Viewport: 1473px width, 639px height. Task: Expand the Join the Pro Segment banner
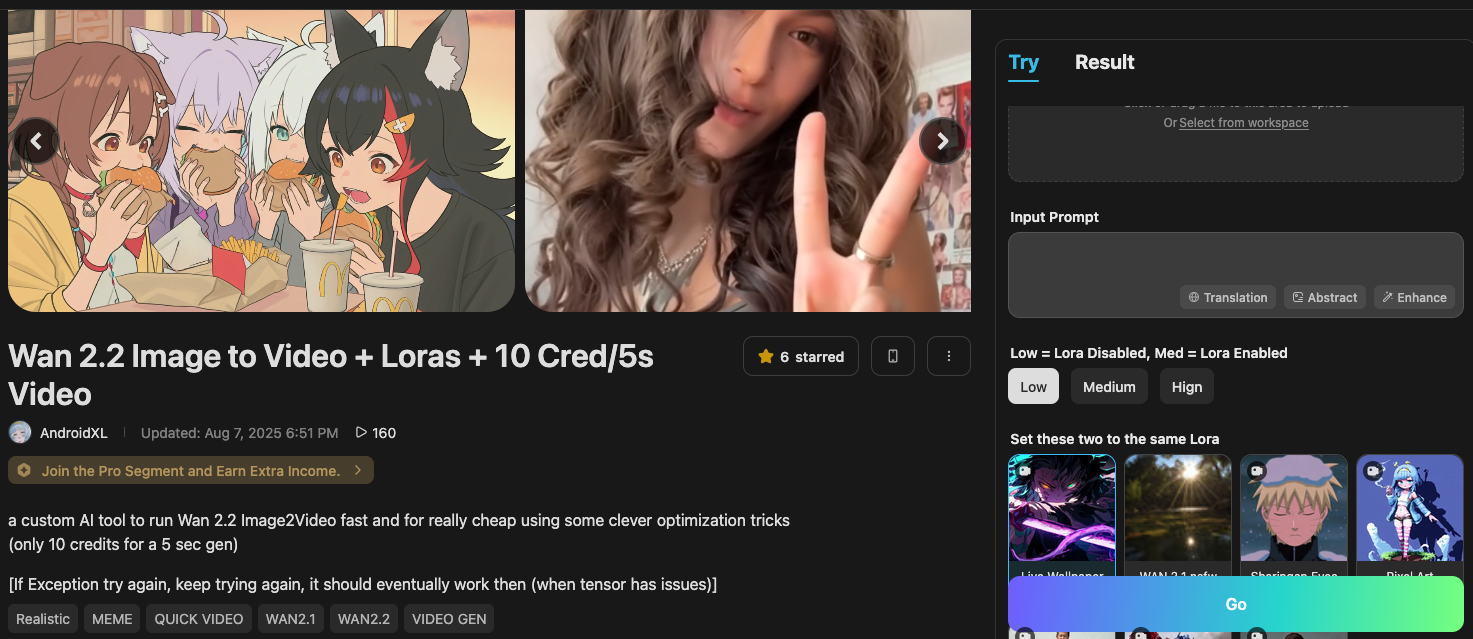pos(191,470)
